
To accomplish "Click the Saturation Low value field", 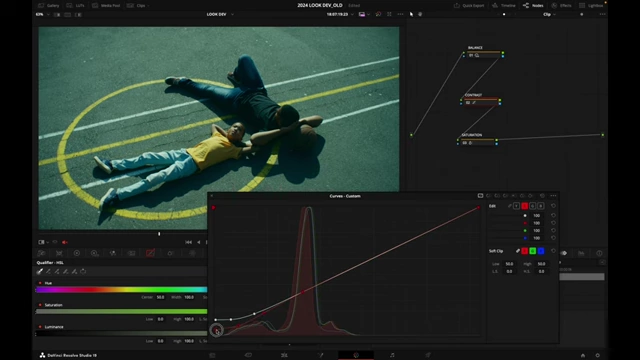I will click(160, 319).
